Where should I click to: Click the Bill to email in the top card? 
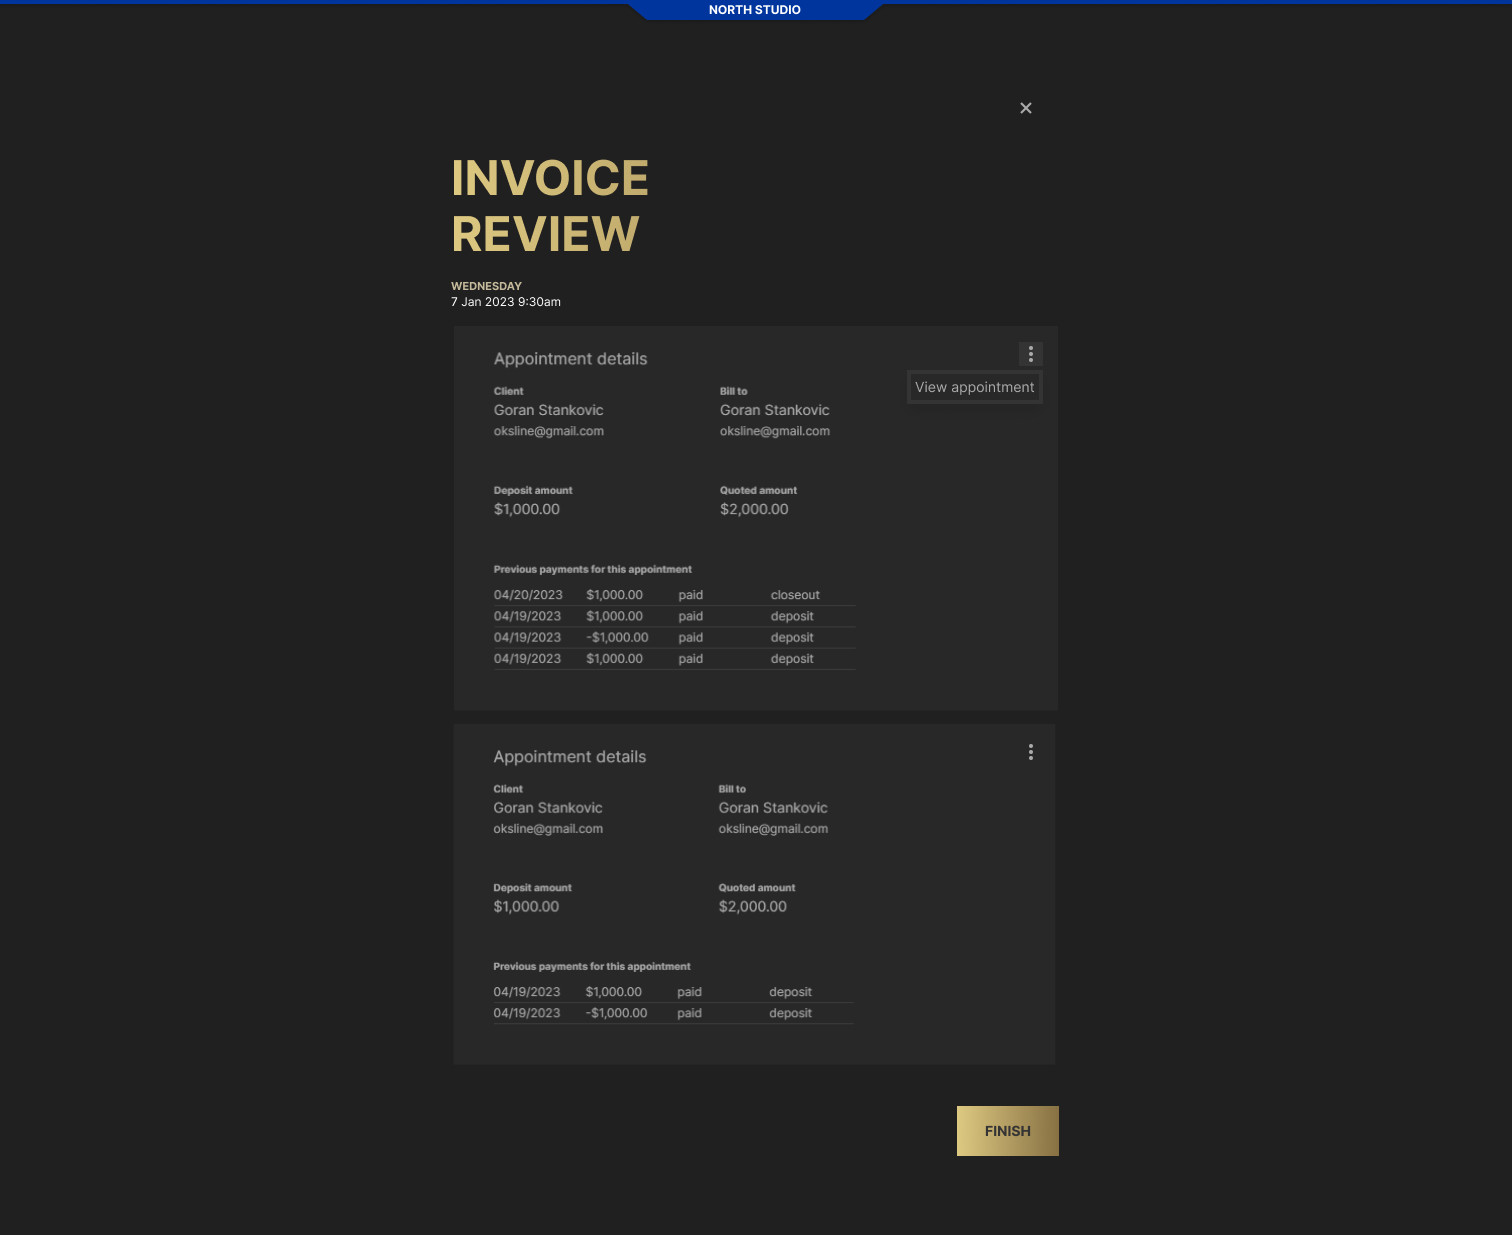pyautogui.click(x=775, y=431)
